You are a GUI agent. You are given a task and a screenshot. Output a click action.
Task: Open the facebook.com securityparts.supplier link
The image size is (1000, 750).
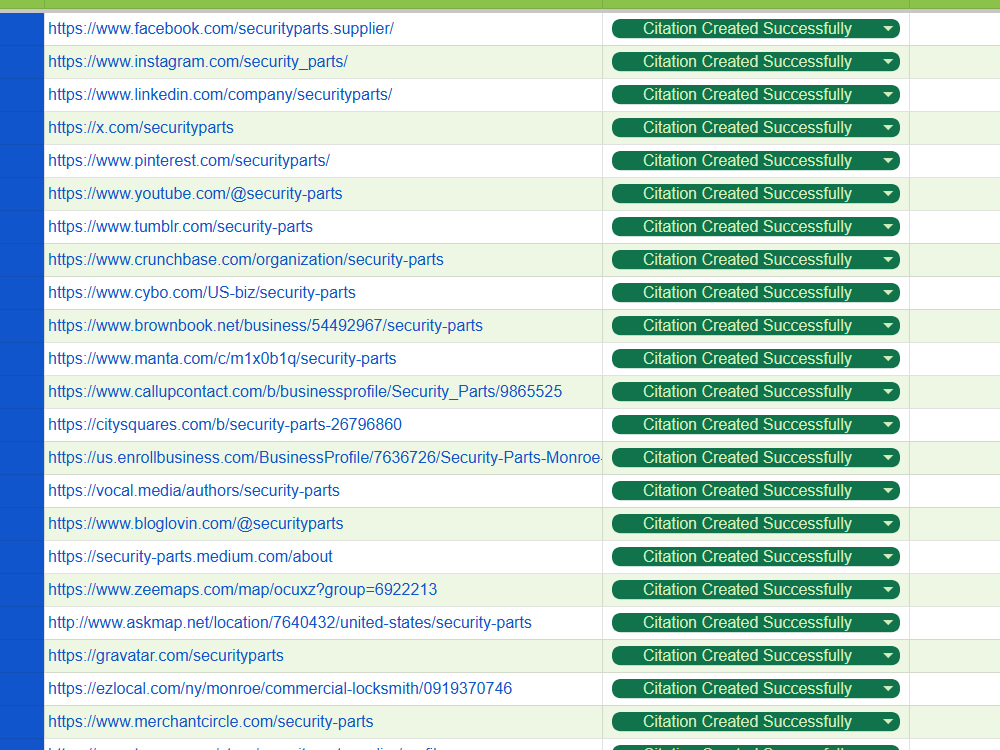[221, 29]
